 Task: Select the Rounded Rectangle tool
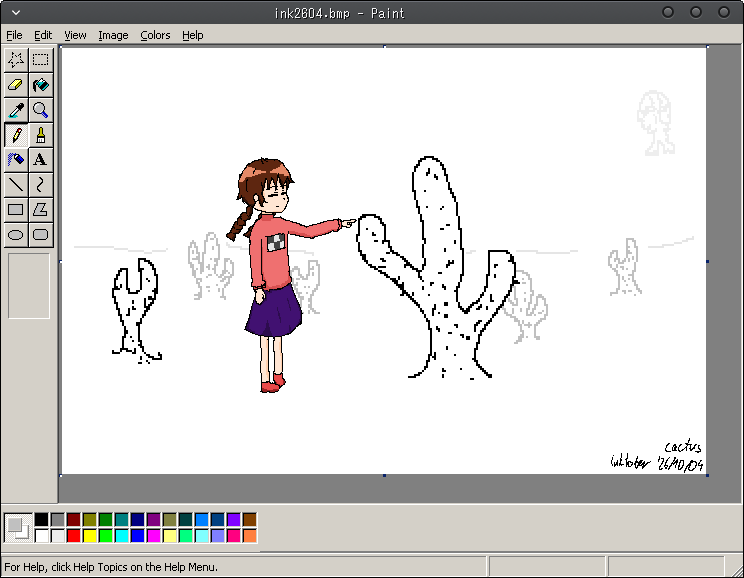click(41, 234)
